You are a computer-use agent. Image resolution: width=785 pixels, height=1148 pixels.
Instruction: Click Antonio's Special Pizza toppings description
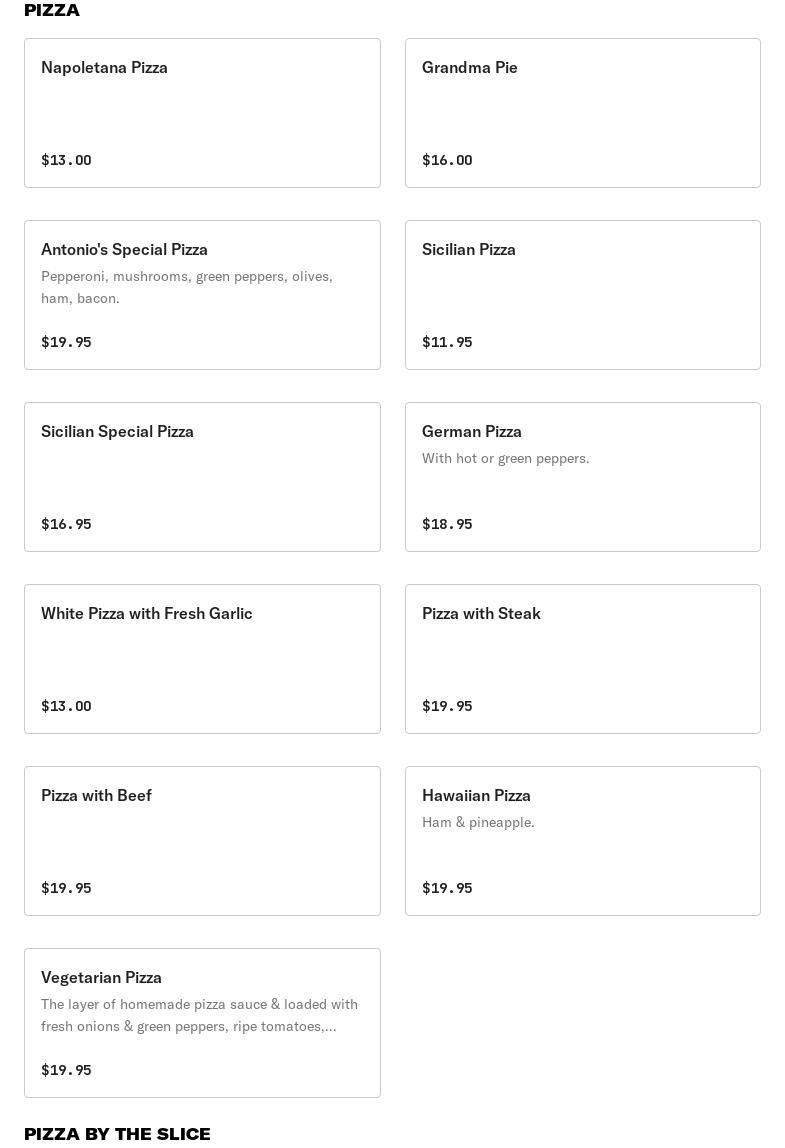[187, 287]
